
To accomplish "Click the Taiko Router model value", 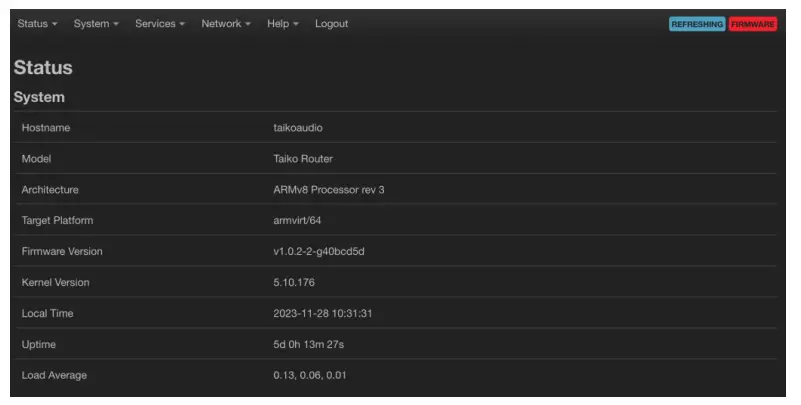I will click(x=303, y=159).
